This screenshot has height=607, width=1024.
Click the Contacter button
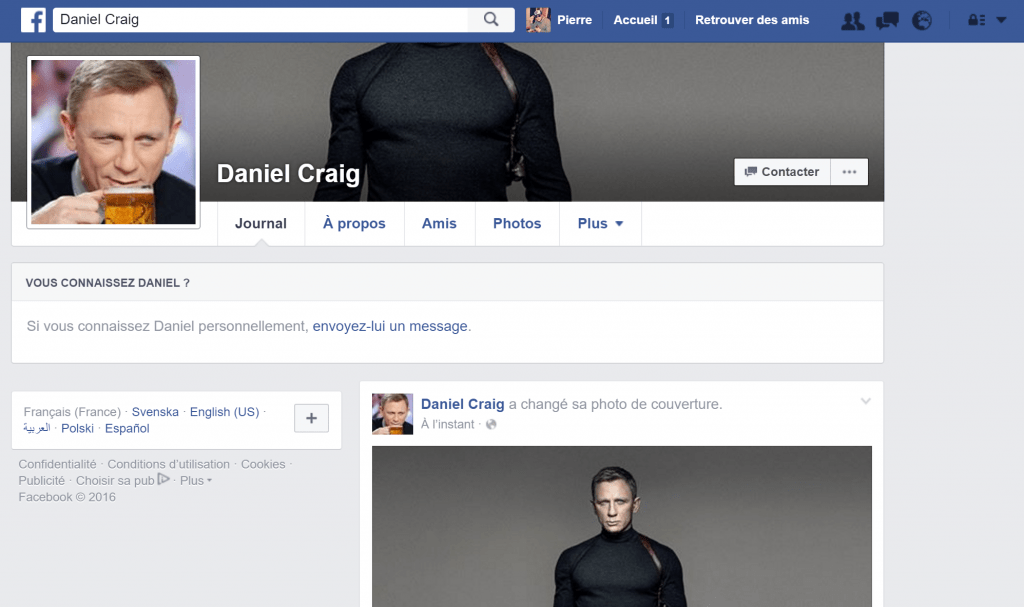pyautogui.click(x=782, y=172)
